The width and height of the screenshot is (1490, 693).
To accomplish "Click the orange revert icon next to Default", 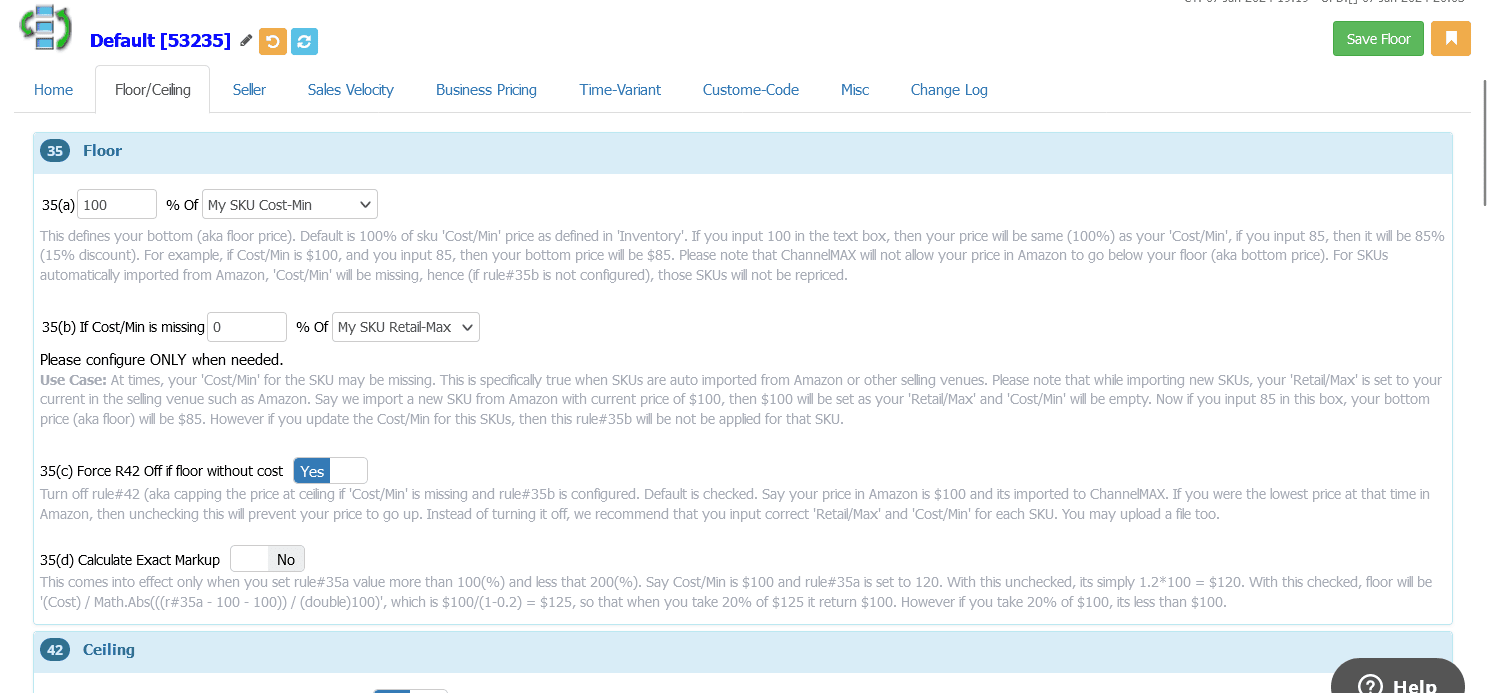I will tap(272, 41).
